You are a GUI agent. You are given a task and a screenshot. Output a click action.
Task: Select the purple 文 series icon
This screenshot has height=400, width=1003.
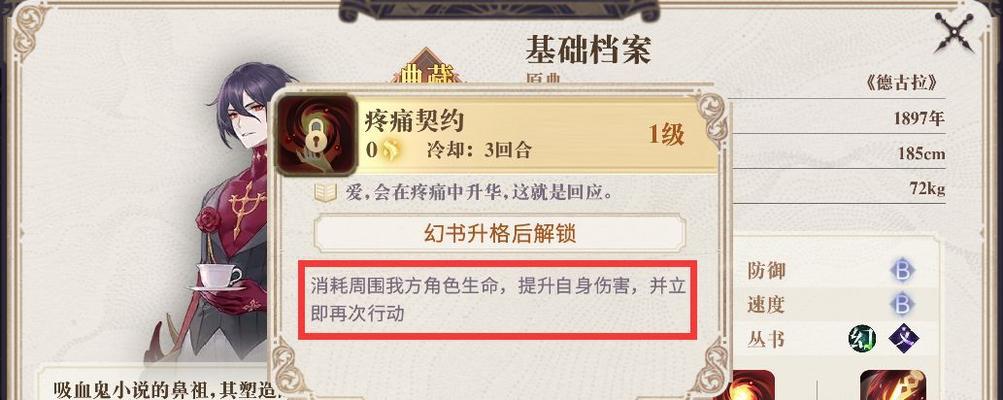(903, 338)
